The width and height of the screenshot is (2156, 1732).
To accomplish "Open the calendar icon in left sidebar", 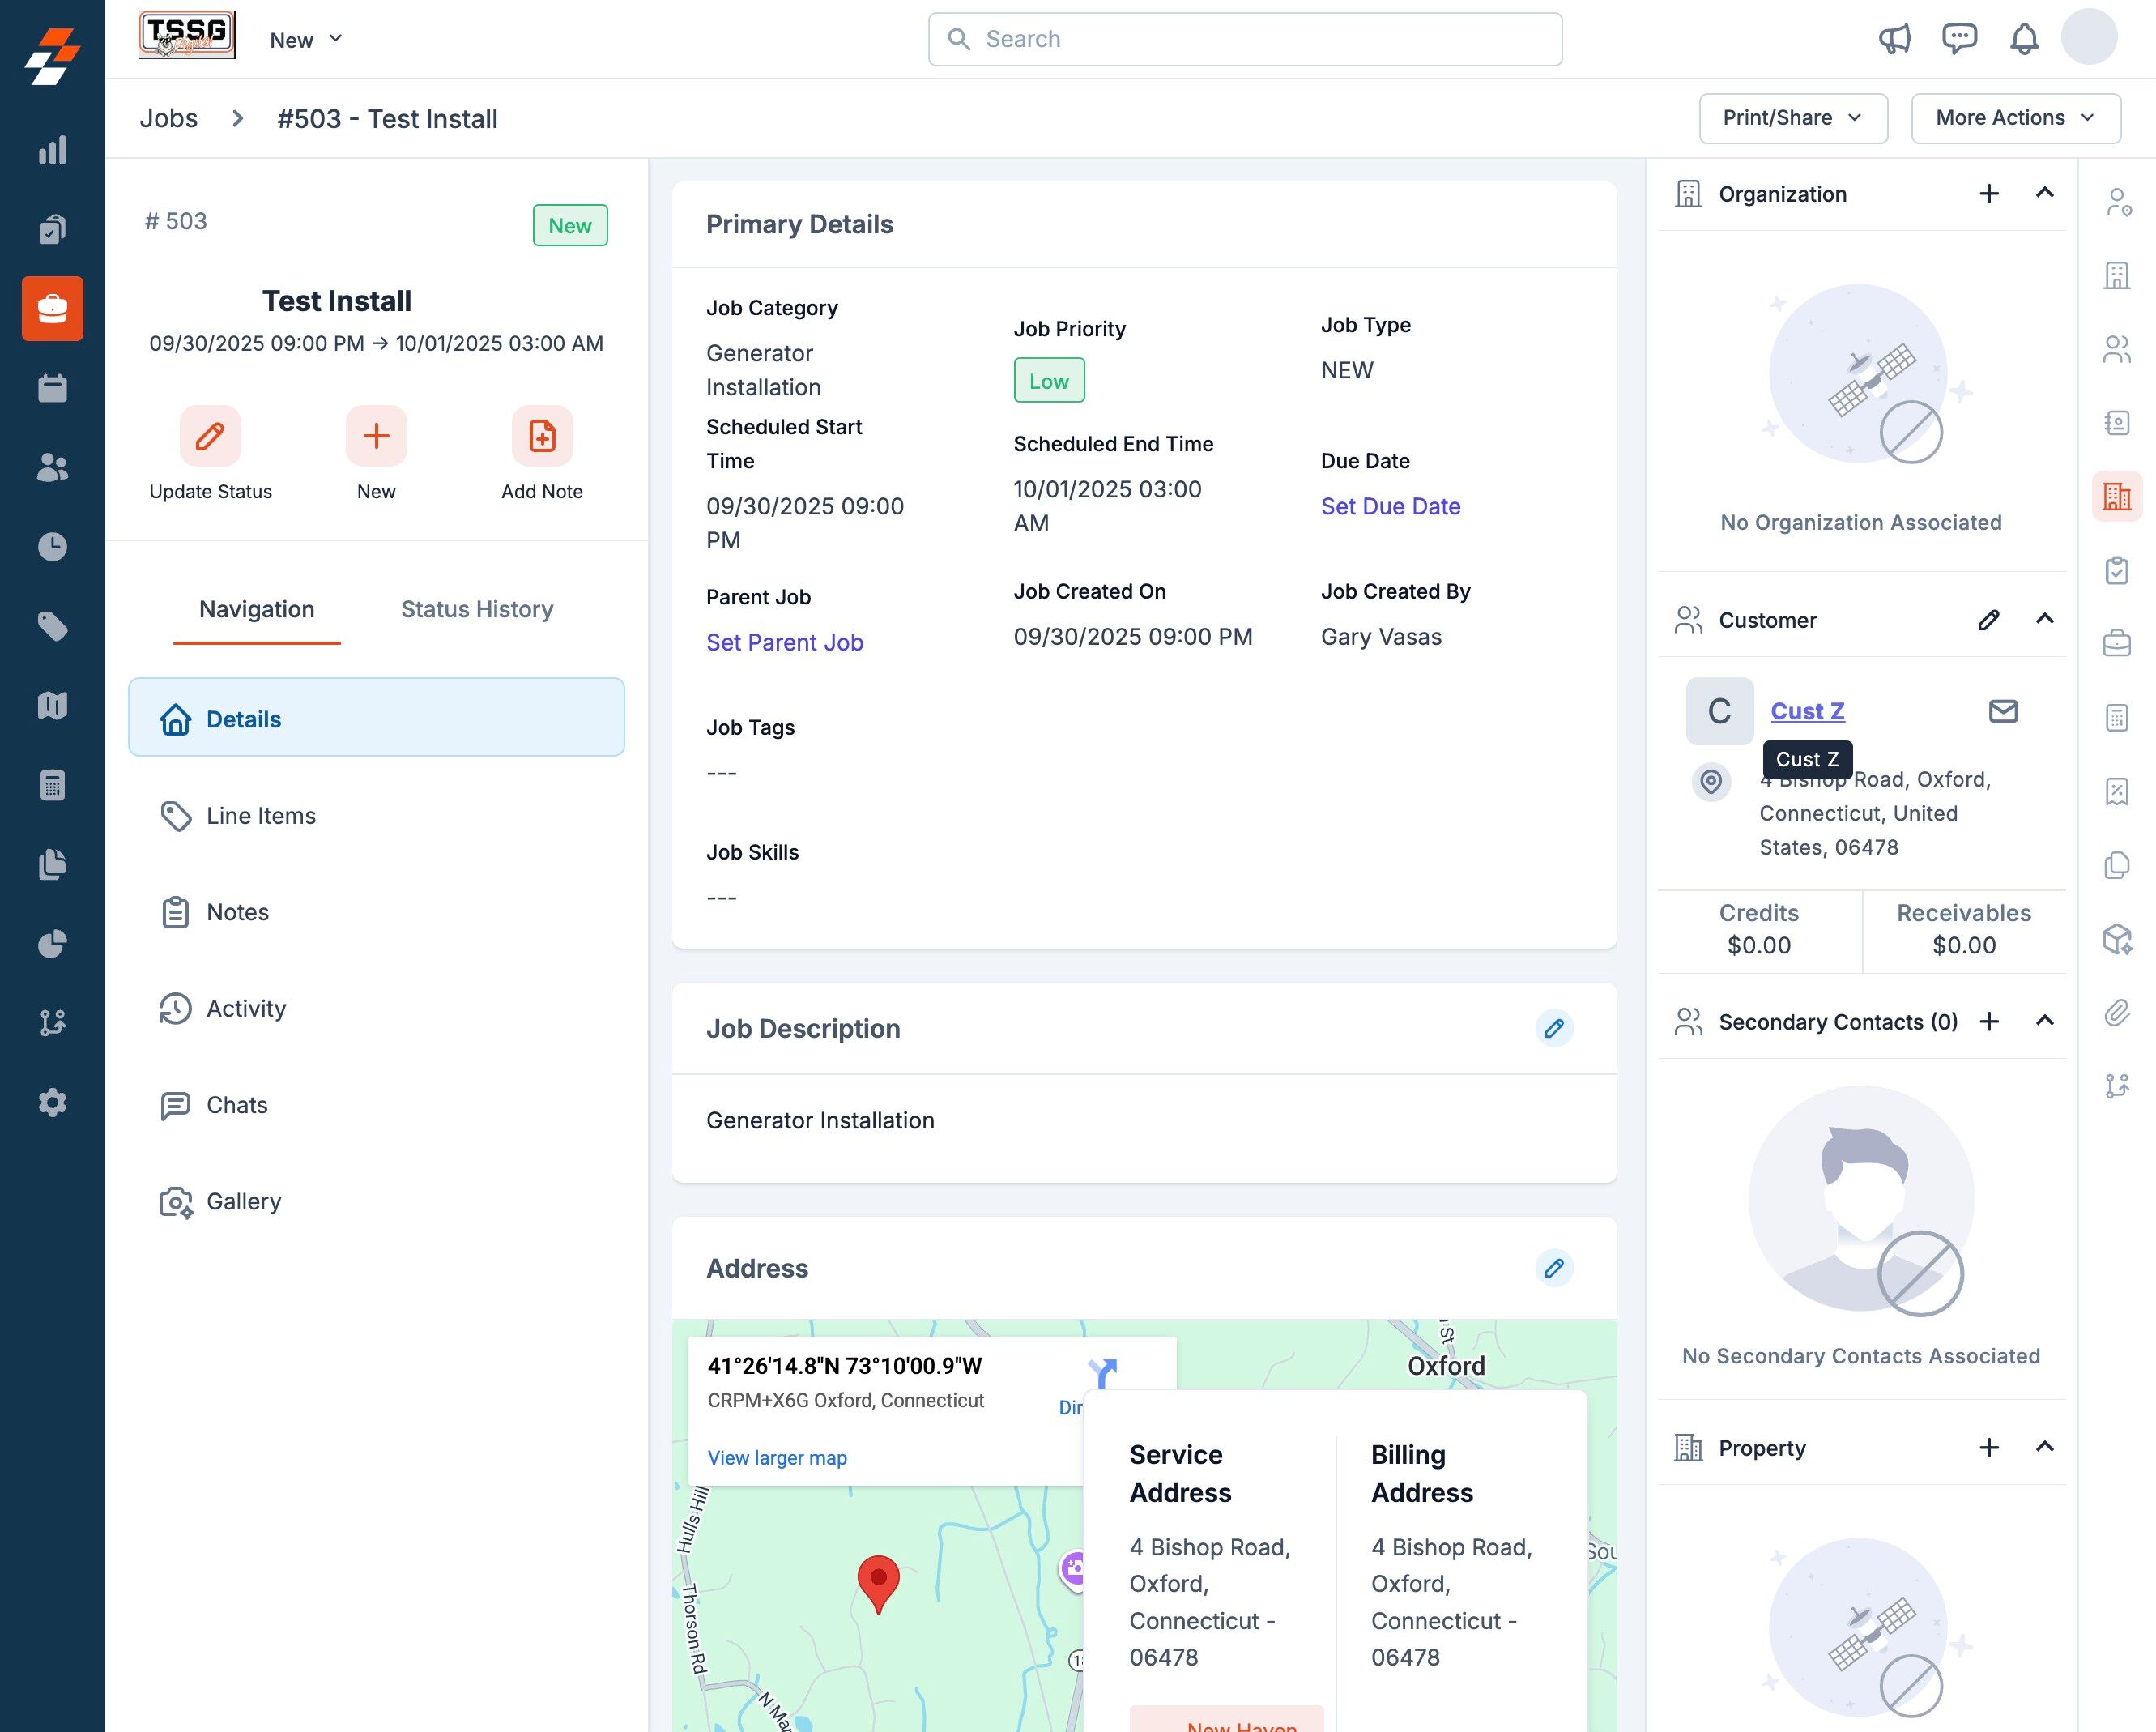I will coord(52,388).
